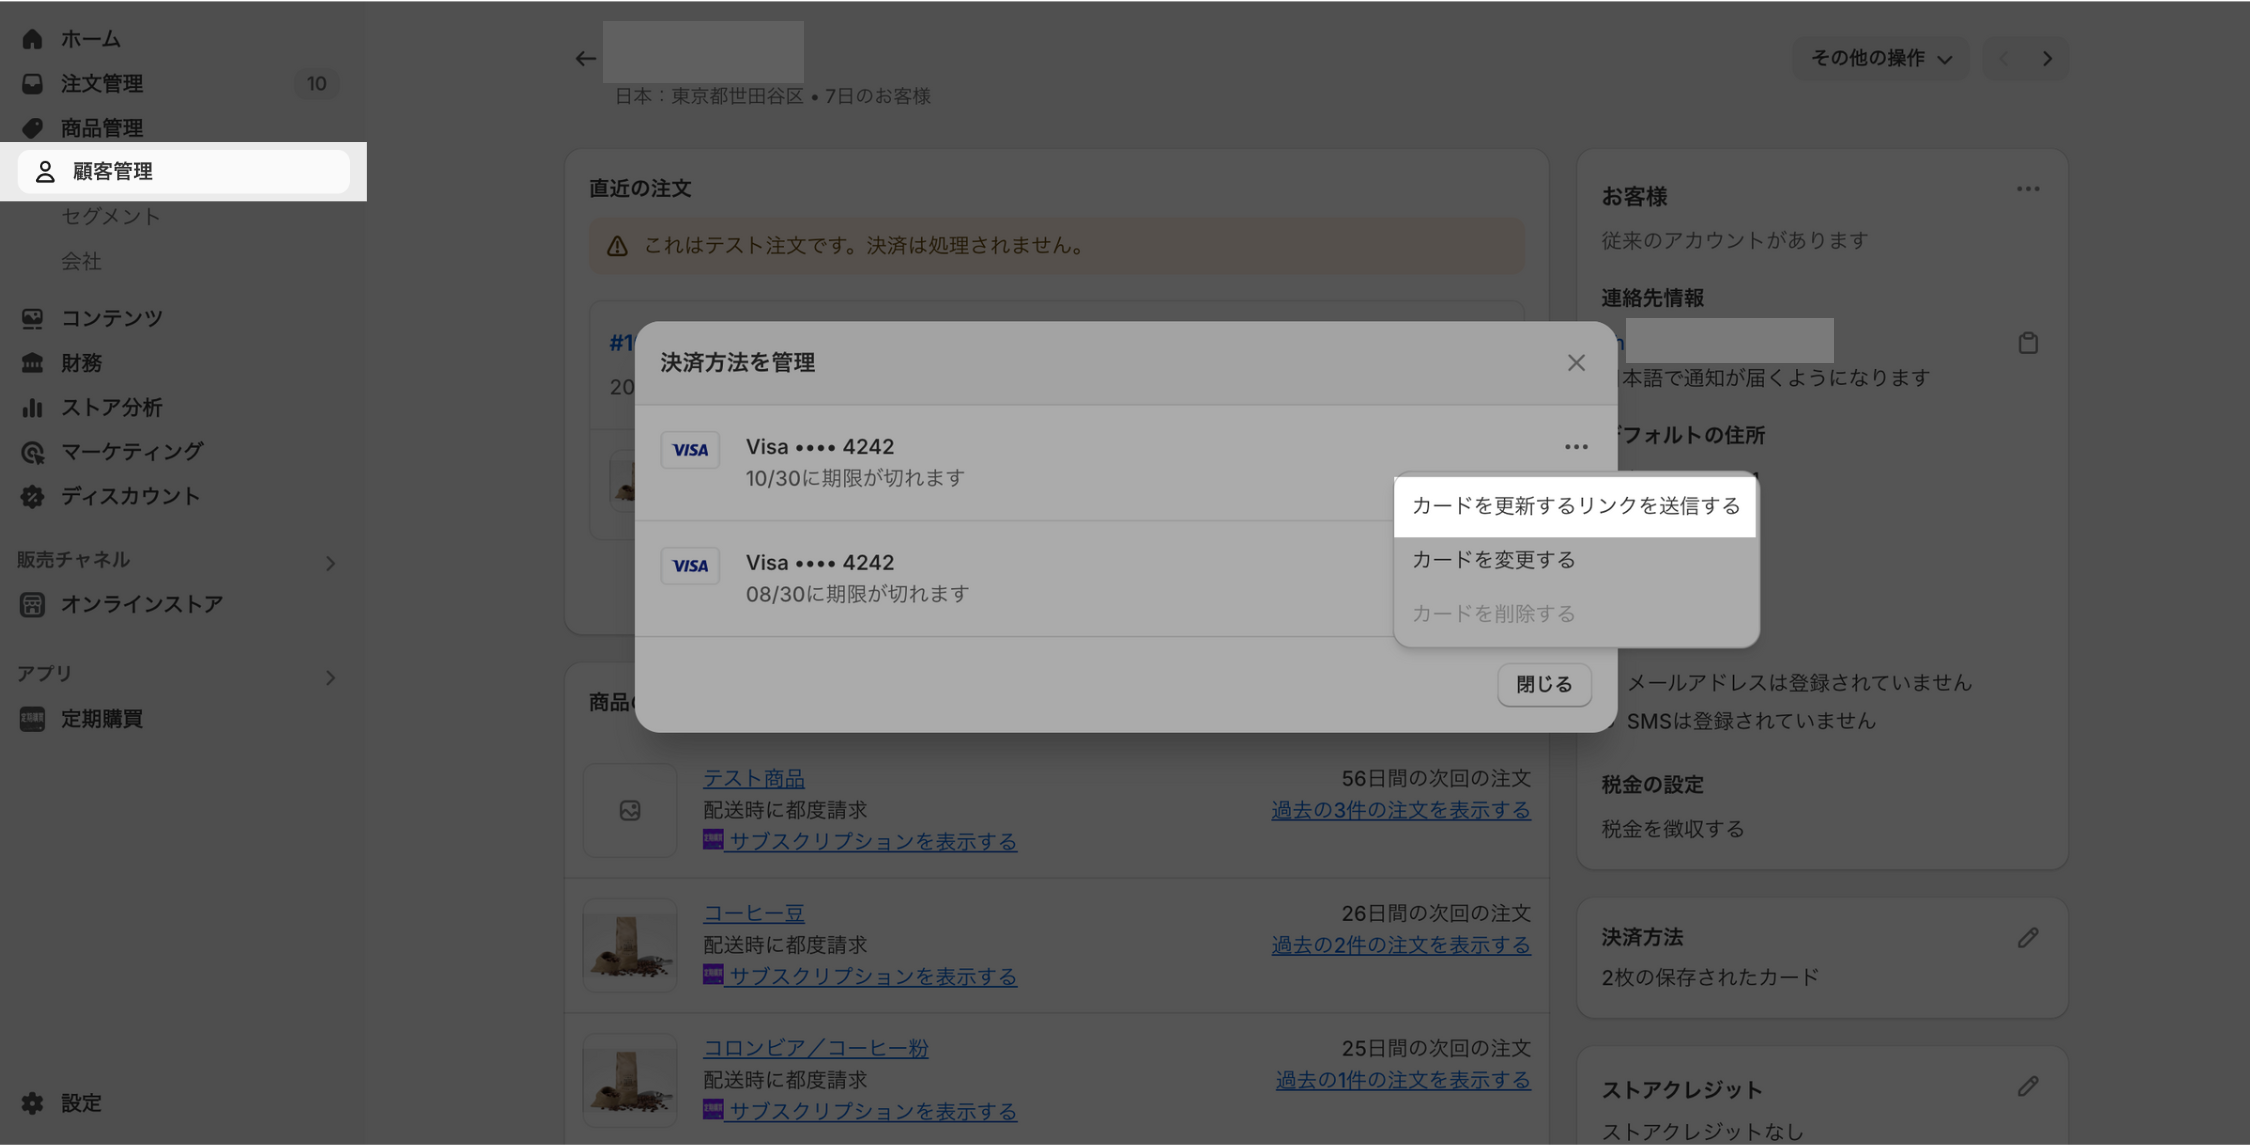This screenshot has height=1146, width=2250.
Task: Open Analytics (ストア分析) bar chart icon
Action: 32,407
